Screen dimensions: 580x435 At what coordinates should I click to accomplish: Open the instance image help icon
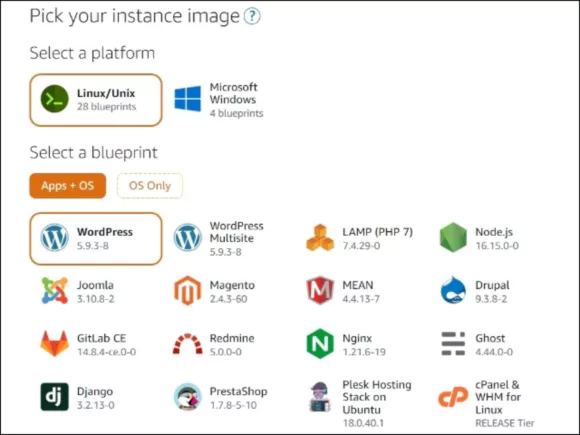pos(252,16)
